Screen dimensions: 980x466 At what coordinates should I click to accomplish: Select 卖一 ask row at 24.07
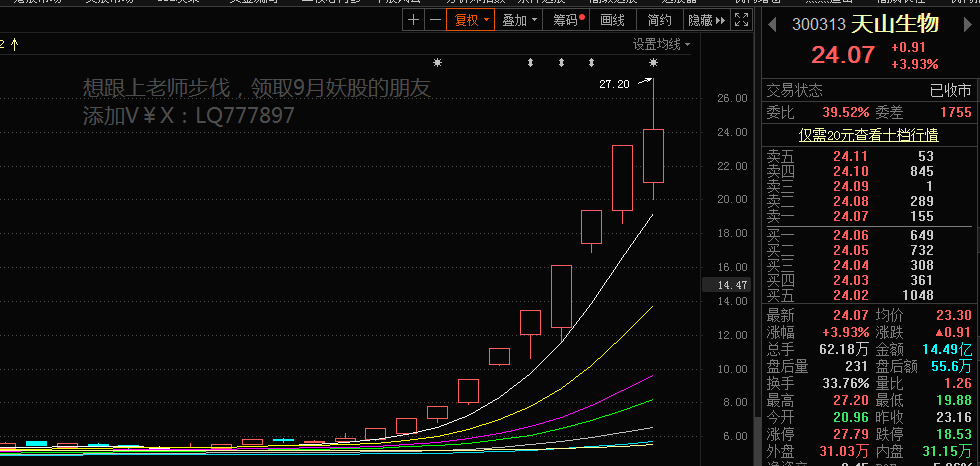coord(869,216)
